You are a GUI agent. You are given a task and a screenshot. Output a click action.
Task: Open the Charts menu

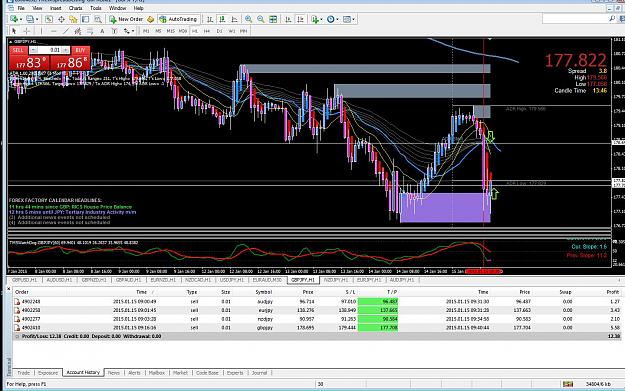click(x=75, y=8)
